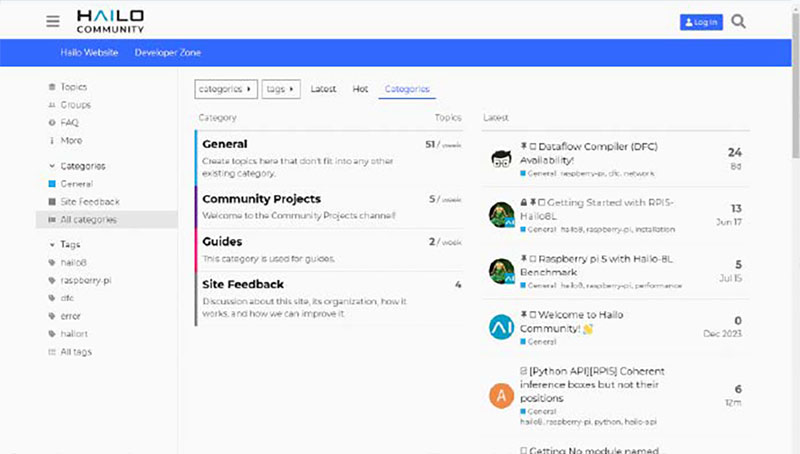Click avatar beside Getting Started topic
800x454 pixels.
point(502,214)
